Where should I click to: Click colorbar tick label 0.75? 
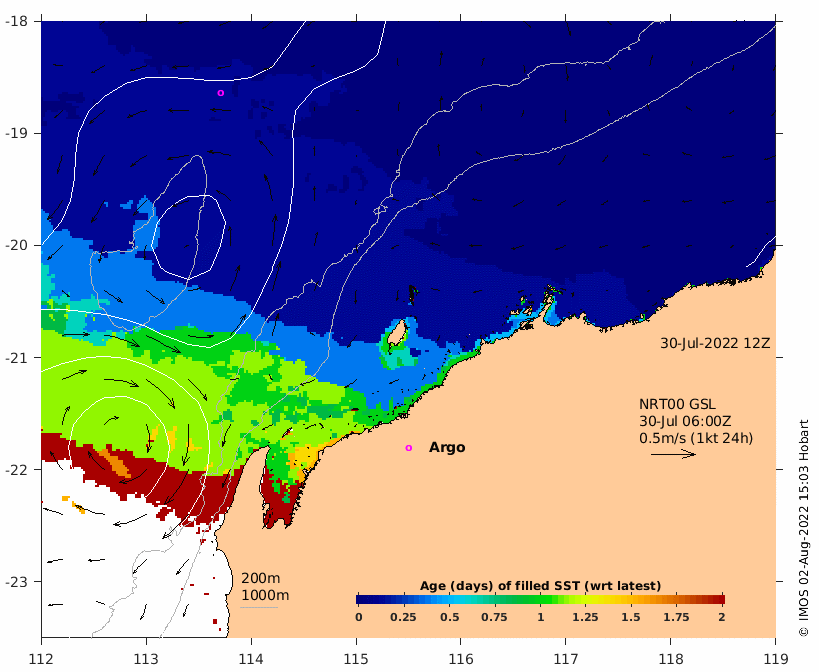pos(494,617)
